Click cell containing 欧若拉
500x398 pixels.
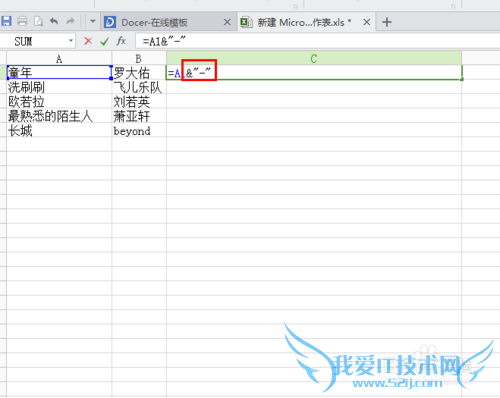tap(59, 101)
